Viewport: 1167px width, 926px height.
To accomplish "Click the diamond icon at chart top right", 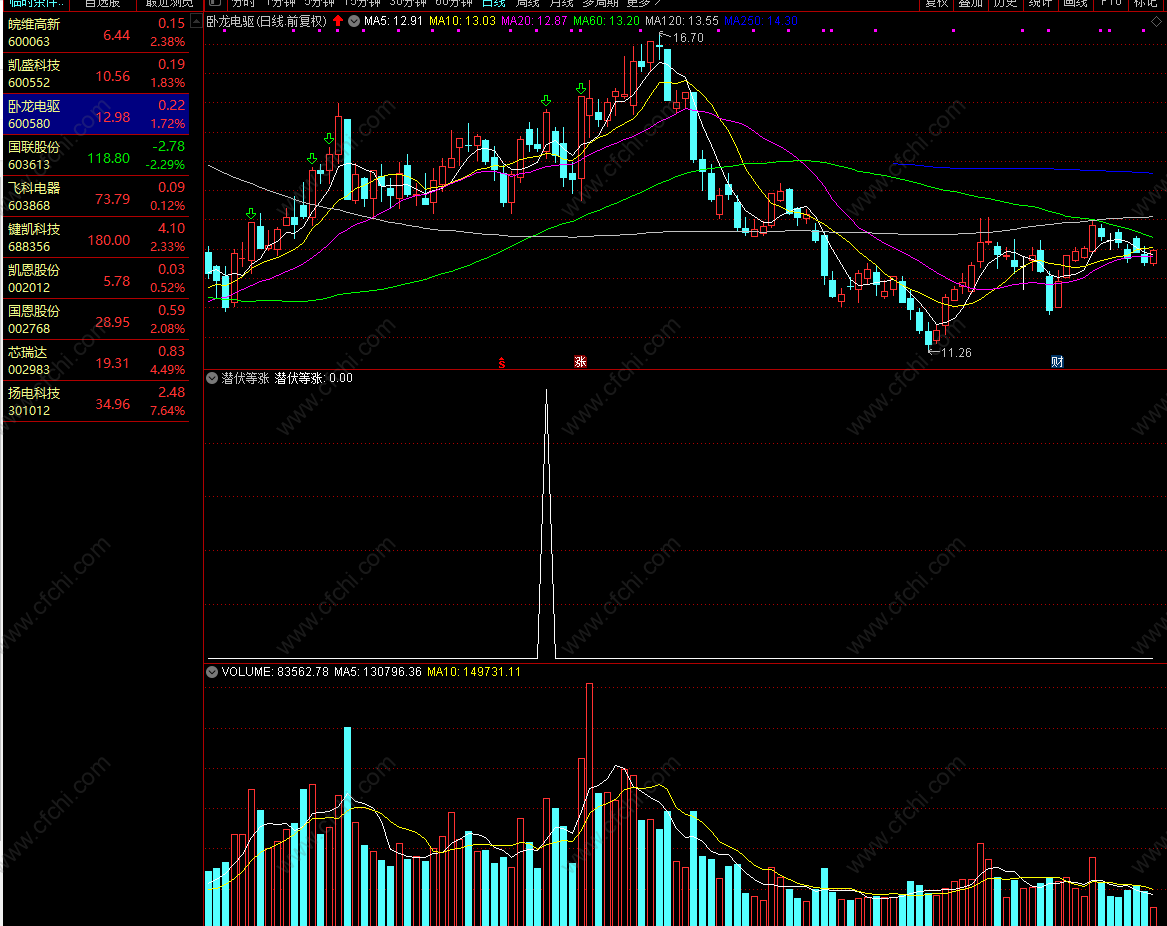I will pos(1156,22).
